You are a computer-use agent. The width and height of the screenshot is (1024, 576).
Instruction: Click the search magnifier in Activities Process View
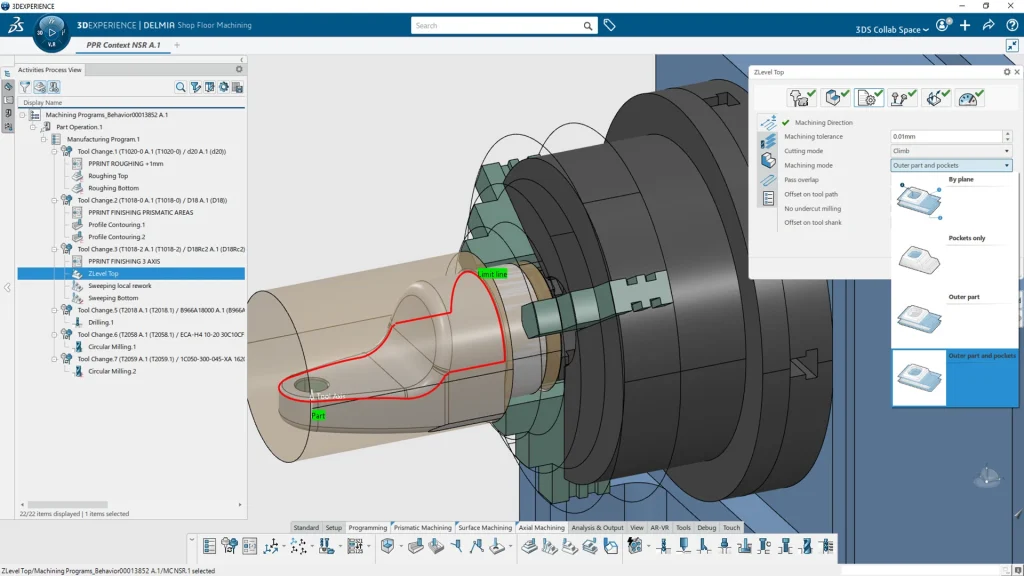181,88
